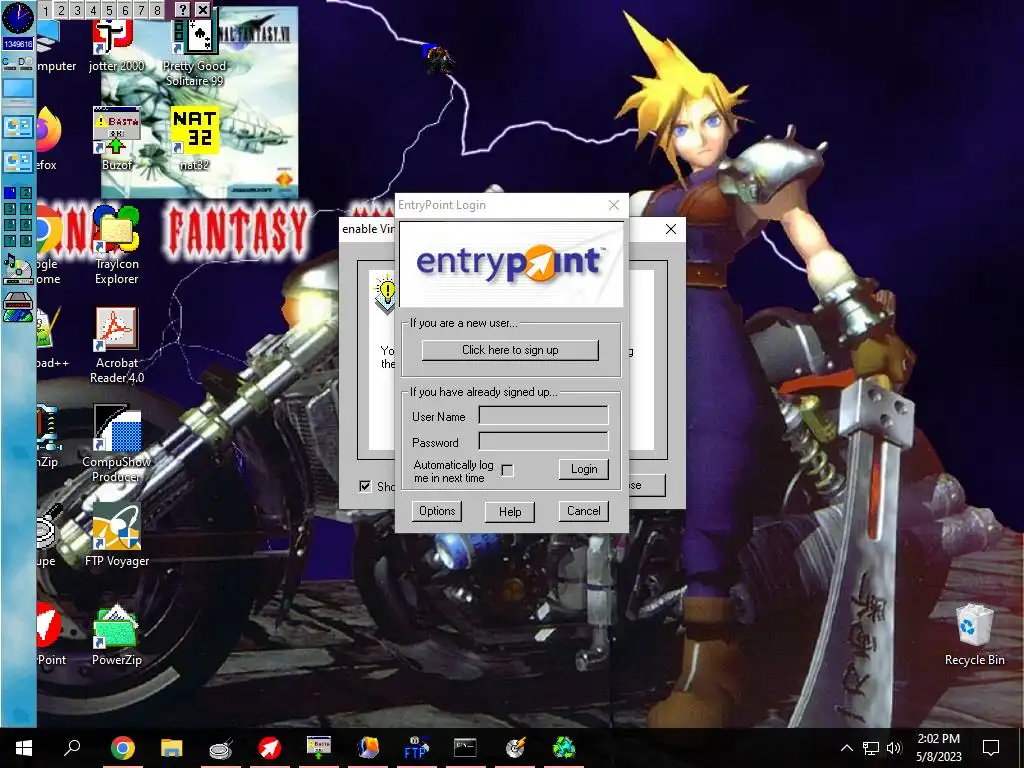Switch to virtual desktop tab 7
This screenshot has height=768, width=1024.
(141, 10)
